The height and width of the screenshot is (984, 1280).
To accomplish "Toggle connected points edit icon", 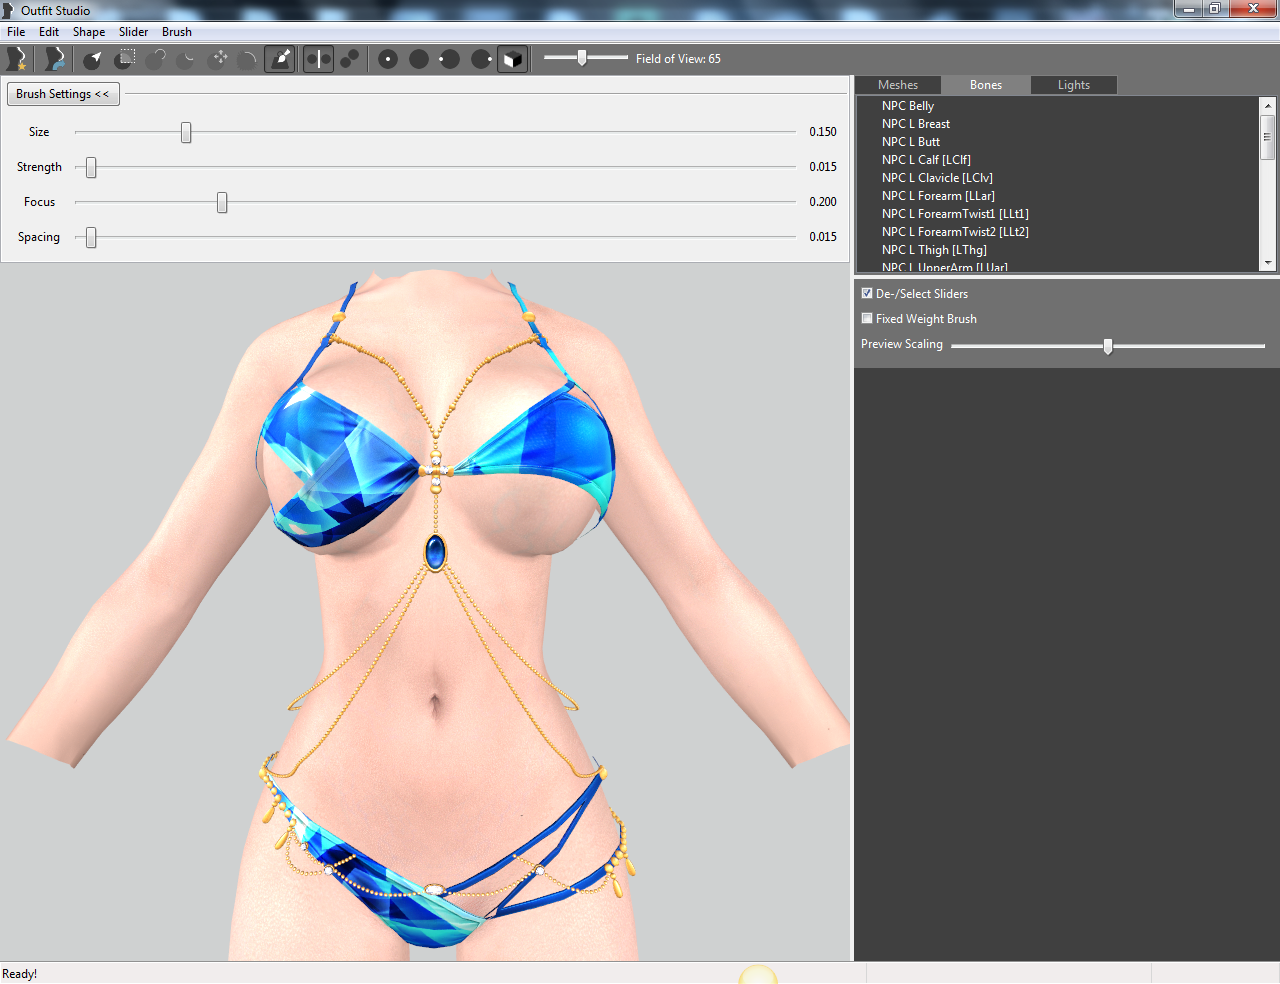I will (x=349, y=59).
